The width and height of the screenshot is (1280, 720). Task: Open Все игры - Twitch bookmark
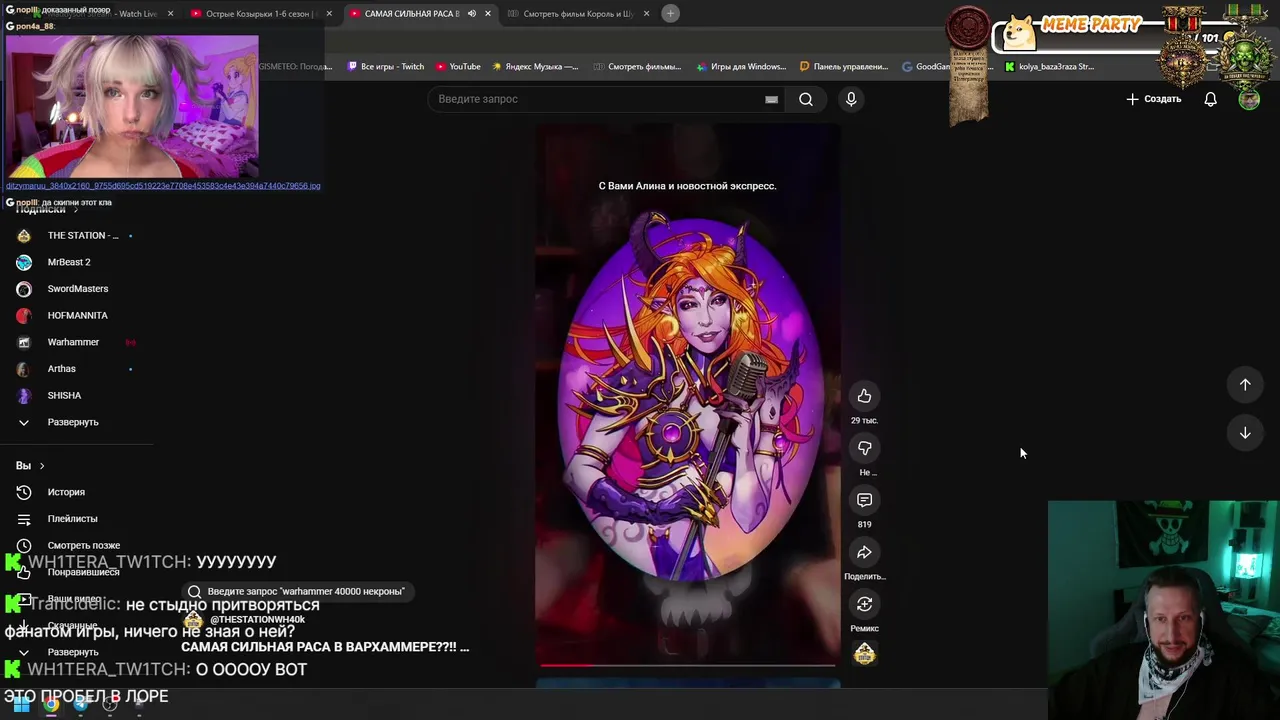(x=385, y=67)
